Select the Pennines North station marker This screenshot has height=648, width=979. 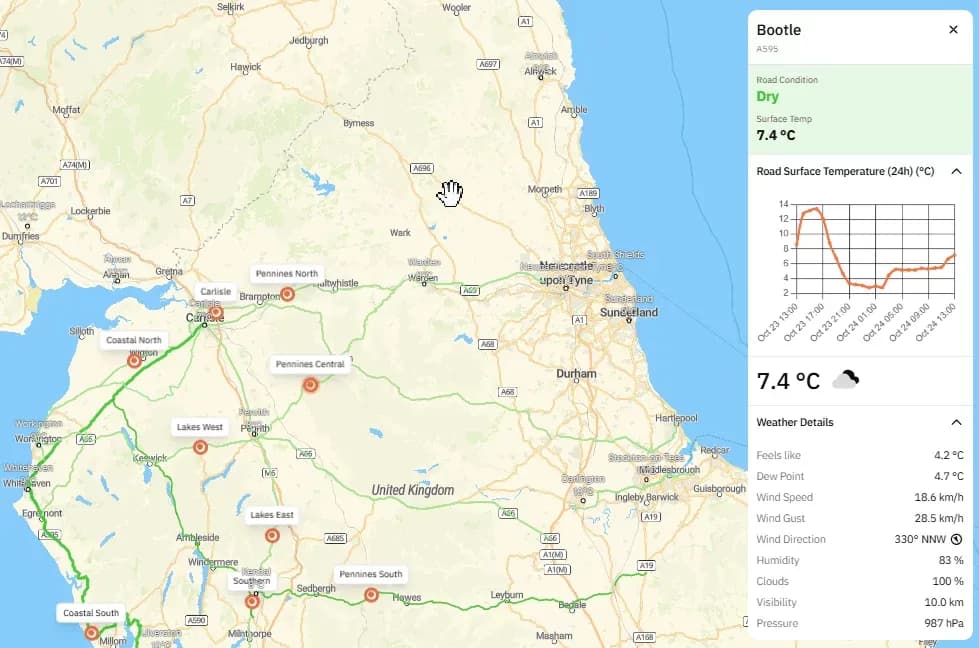coord(287,293)
